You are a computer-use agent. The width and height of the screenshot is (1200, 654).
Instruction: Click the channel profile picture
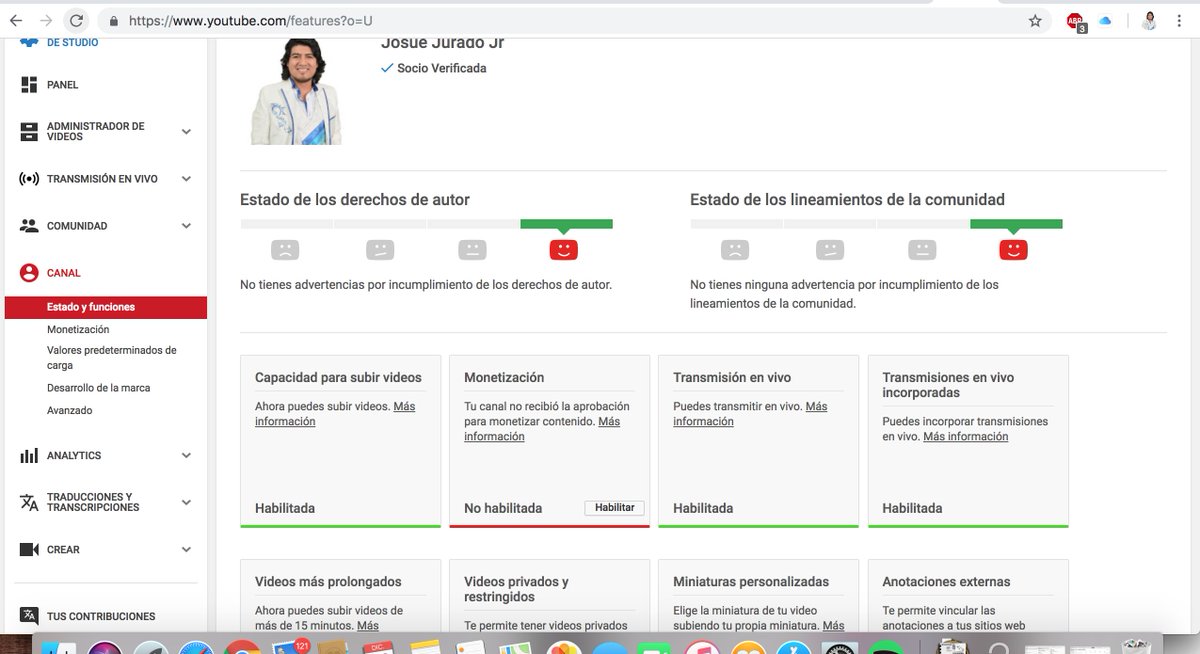click(x=296, y=90)
